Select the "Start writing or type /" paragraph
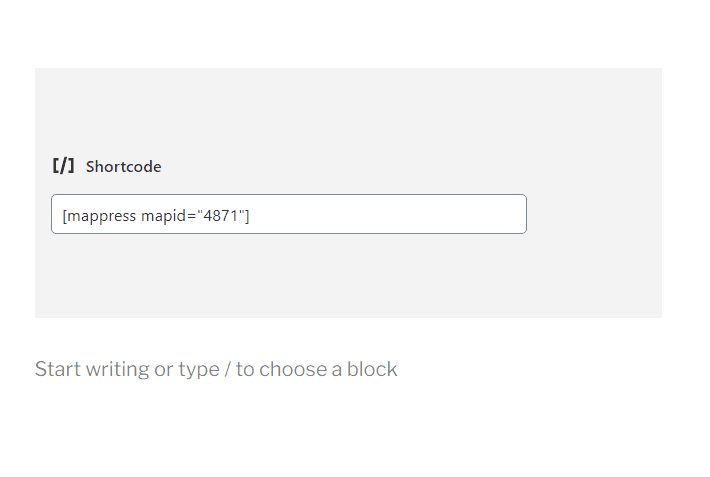Image resolution: width=710 pixels, height=478 pixels. [x=215, y=369]
